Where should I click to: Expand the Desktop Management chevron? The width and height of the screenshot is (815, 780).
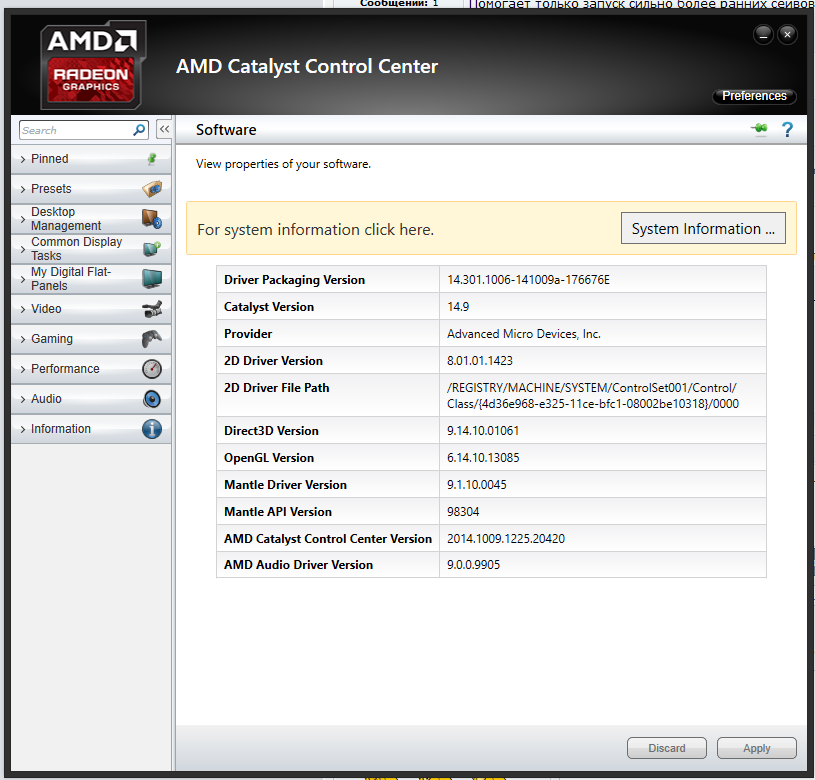tap(23, 219)
